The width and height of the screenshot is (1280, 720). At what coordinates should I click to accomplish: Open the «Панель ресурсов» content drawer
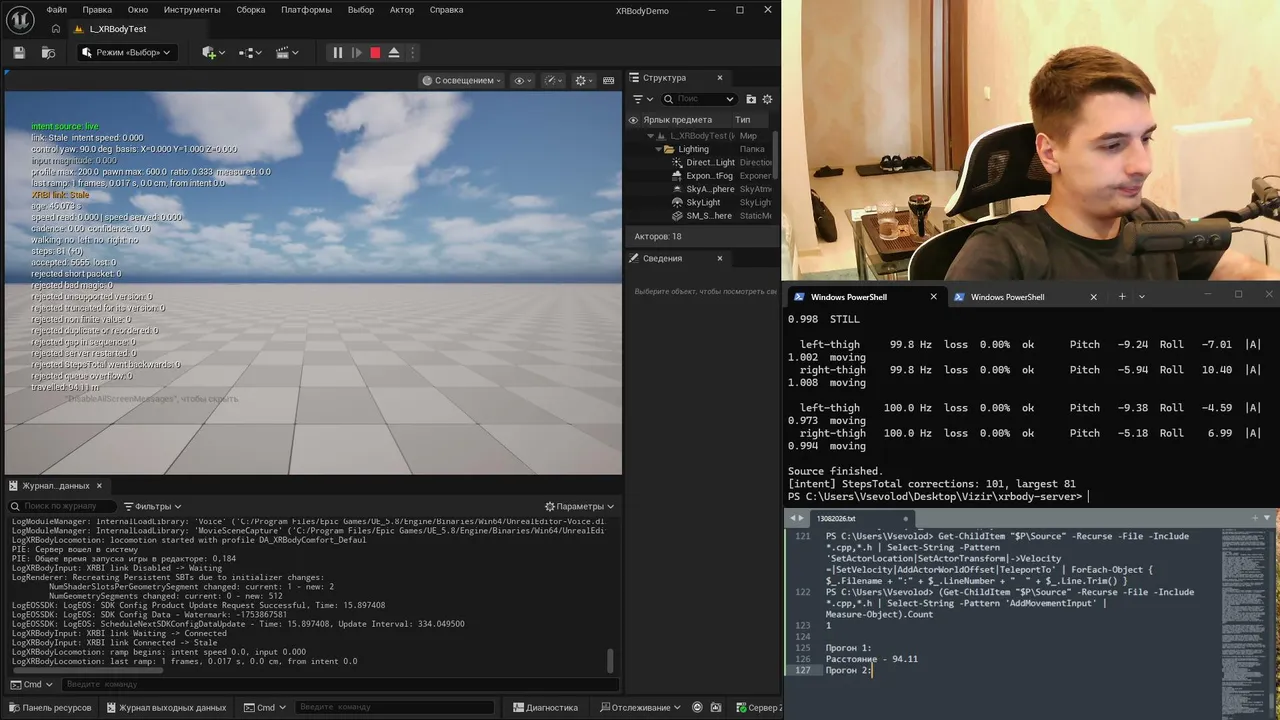49,708
